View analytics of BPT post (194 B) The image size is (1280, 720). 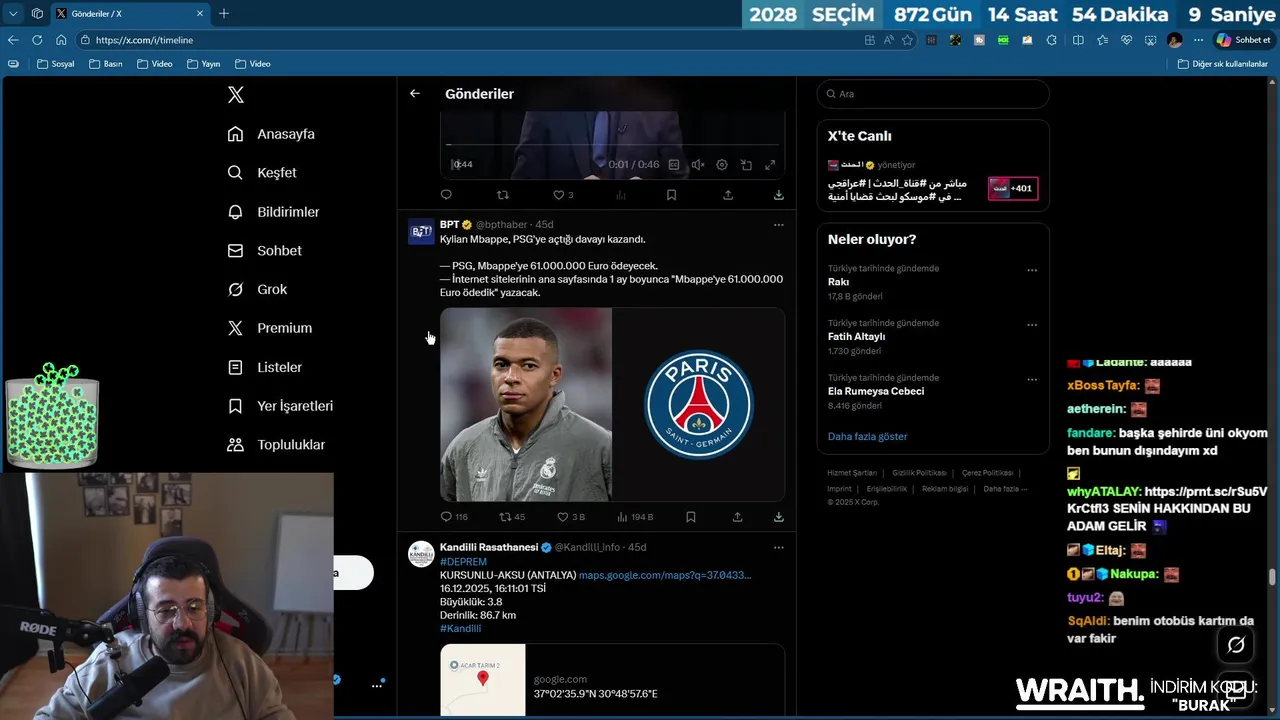click(635, 517)
